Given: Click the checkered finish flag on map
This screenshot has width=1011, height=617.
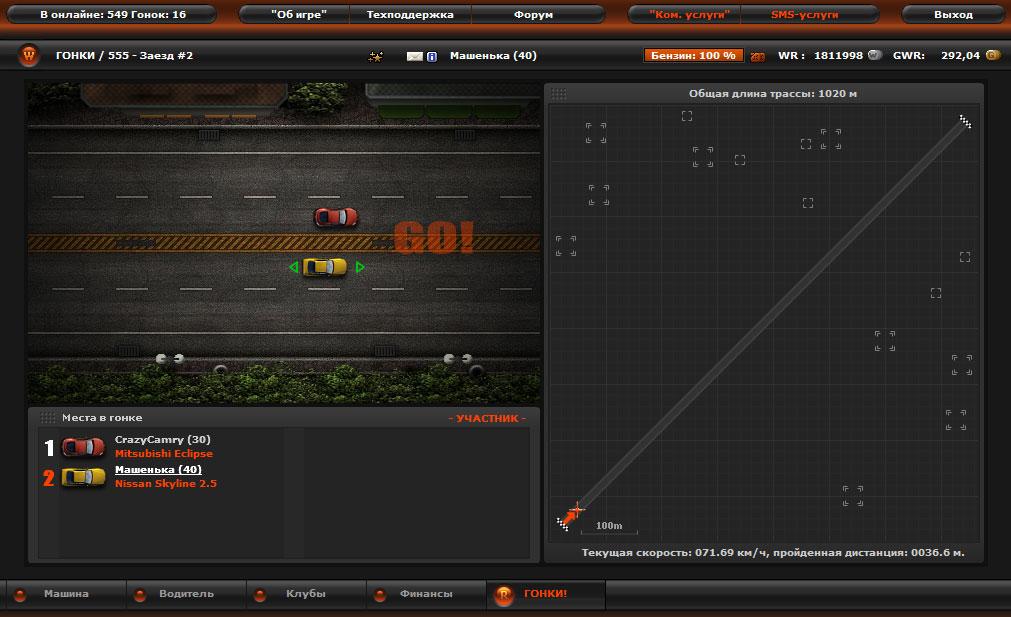Looking at the screenshot, I should [x=965, y=121].
